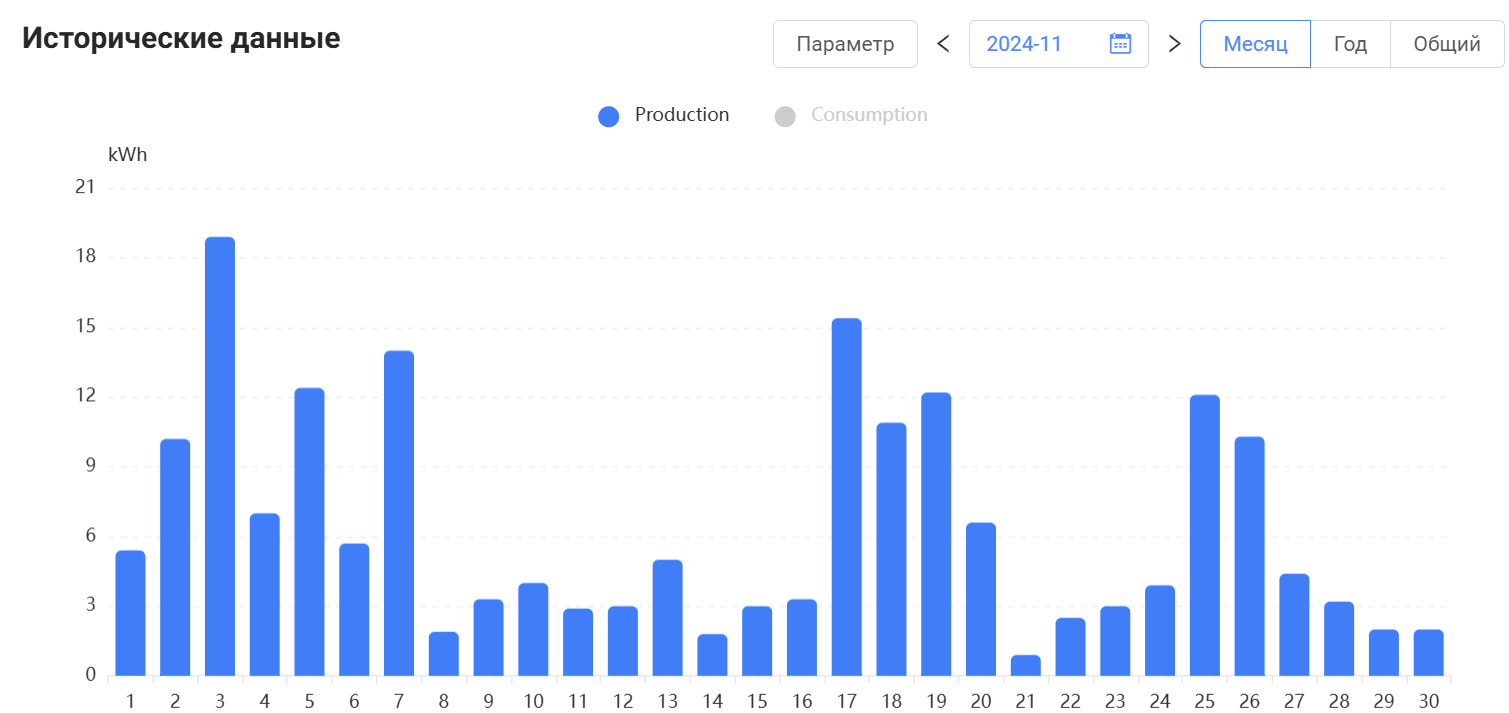Image resolution: width=1509 pixels, height=713 pixels.
Task: Click the bar for day 18
Action: point(891,549)
